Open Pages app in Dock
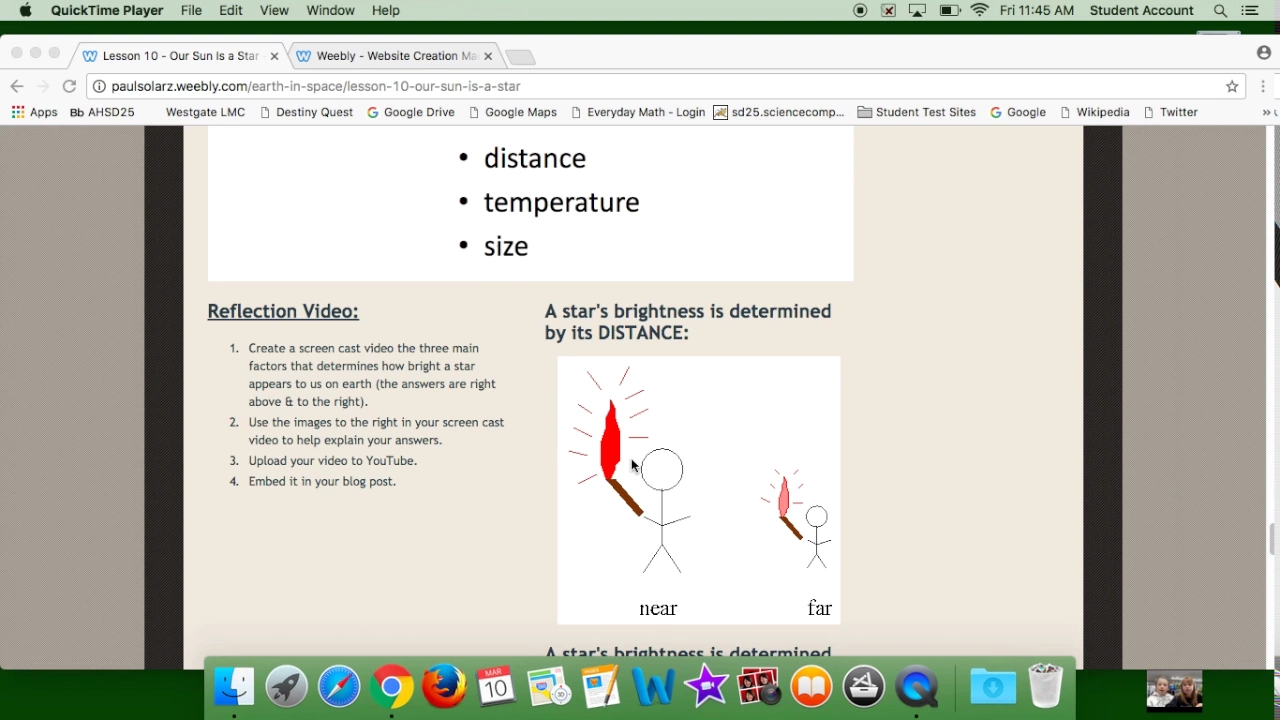Screen dimensions: 1280x720 pyautogui.click(x=601, y=687)
